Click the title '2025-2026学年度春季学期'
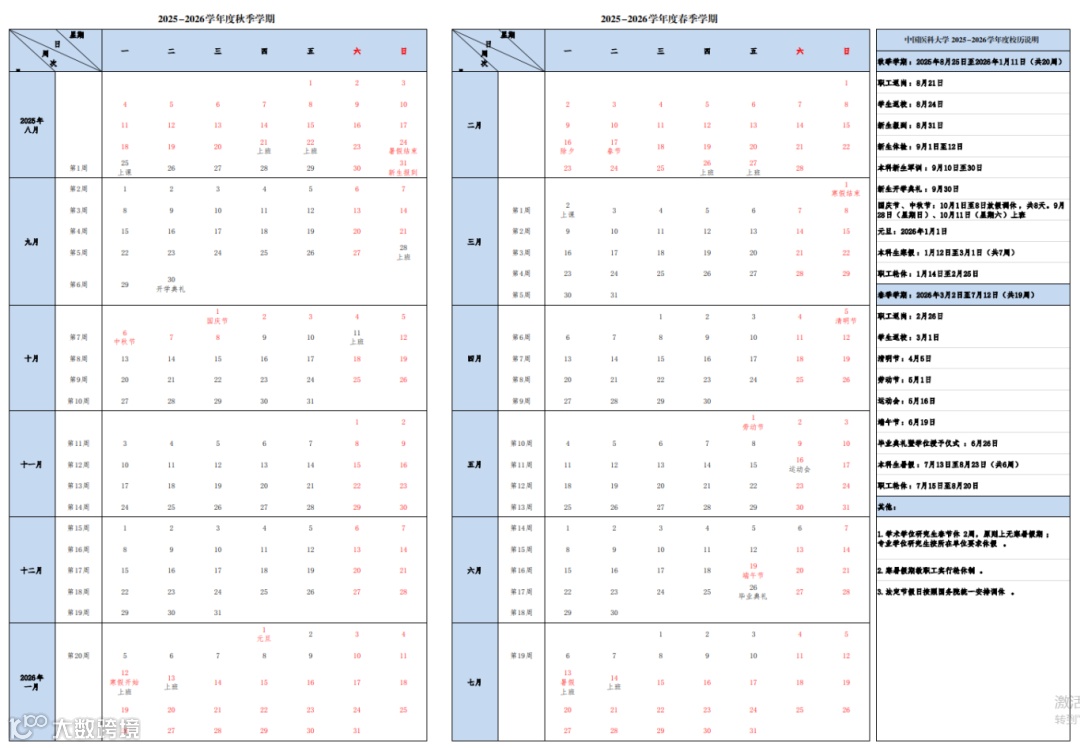This screenshot has width=1080, height=748. 658,19
